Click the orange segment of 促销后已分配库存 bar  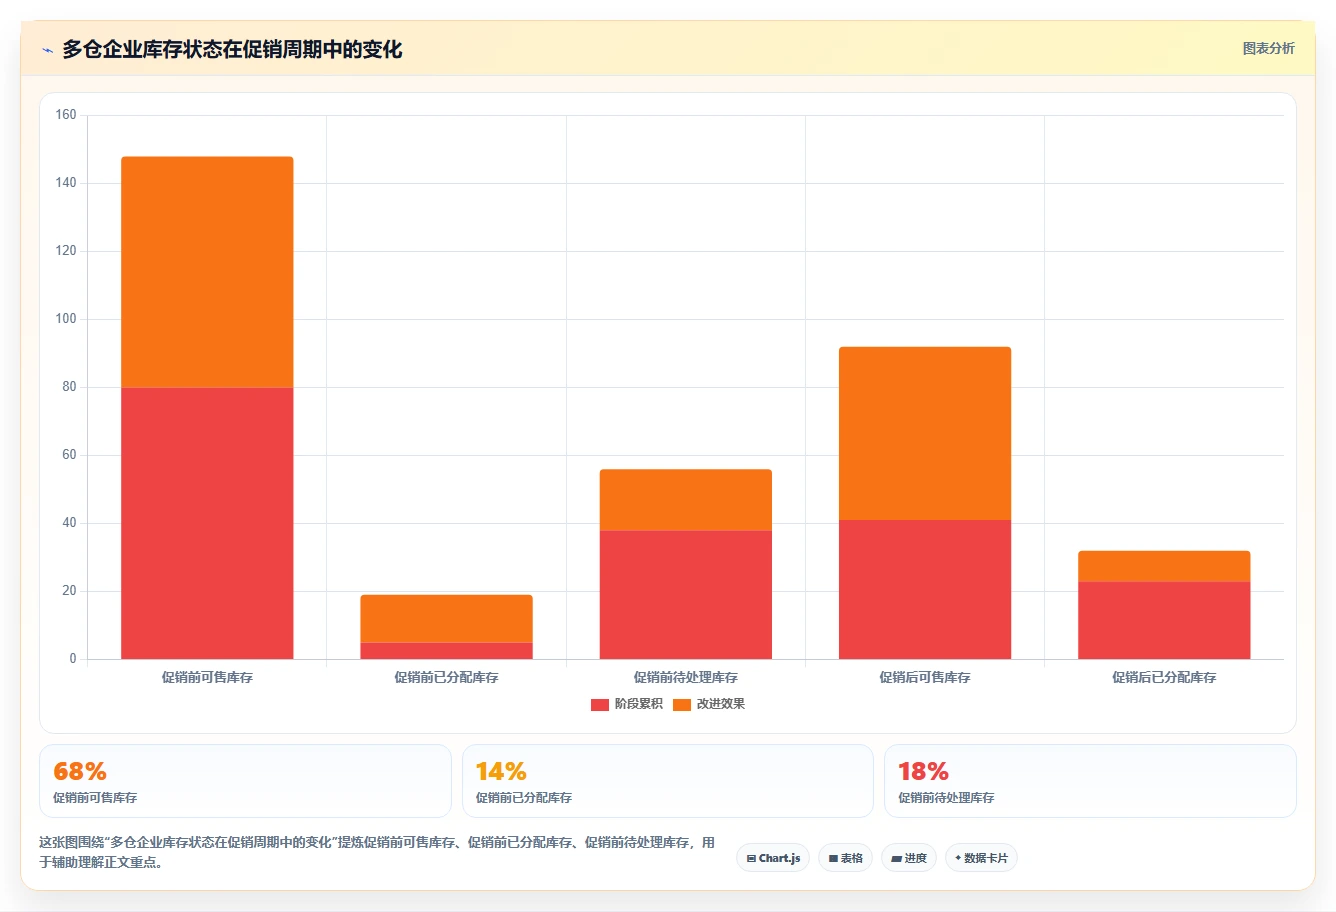tap(1164, 566)
